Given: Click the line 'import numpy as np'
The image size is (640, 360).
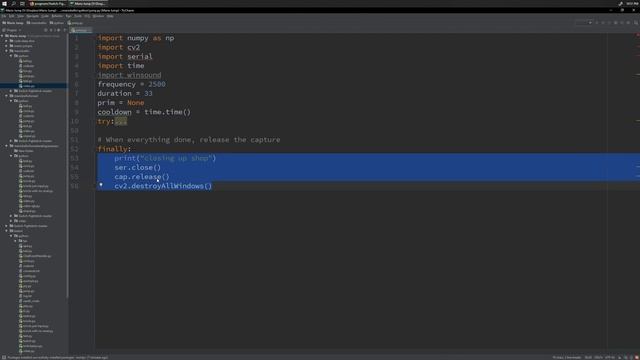Looking at the screenshot, I should [x=136, y=38].
